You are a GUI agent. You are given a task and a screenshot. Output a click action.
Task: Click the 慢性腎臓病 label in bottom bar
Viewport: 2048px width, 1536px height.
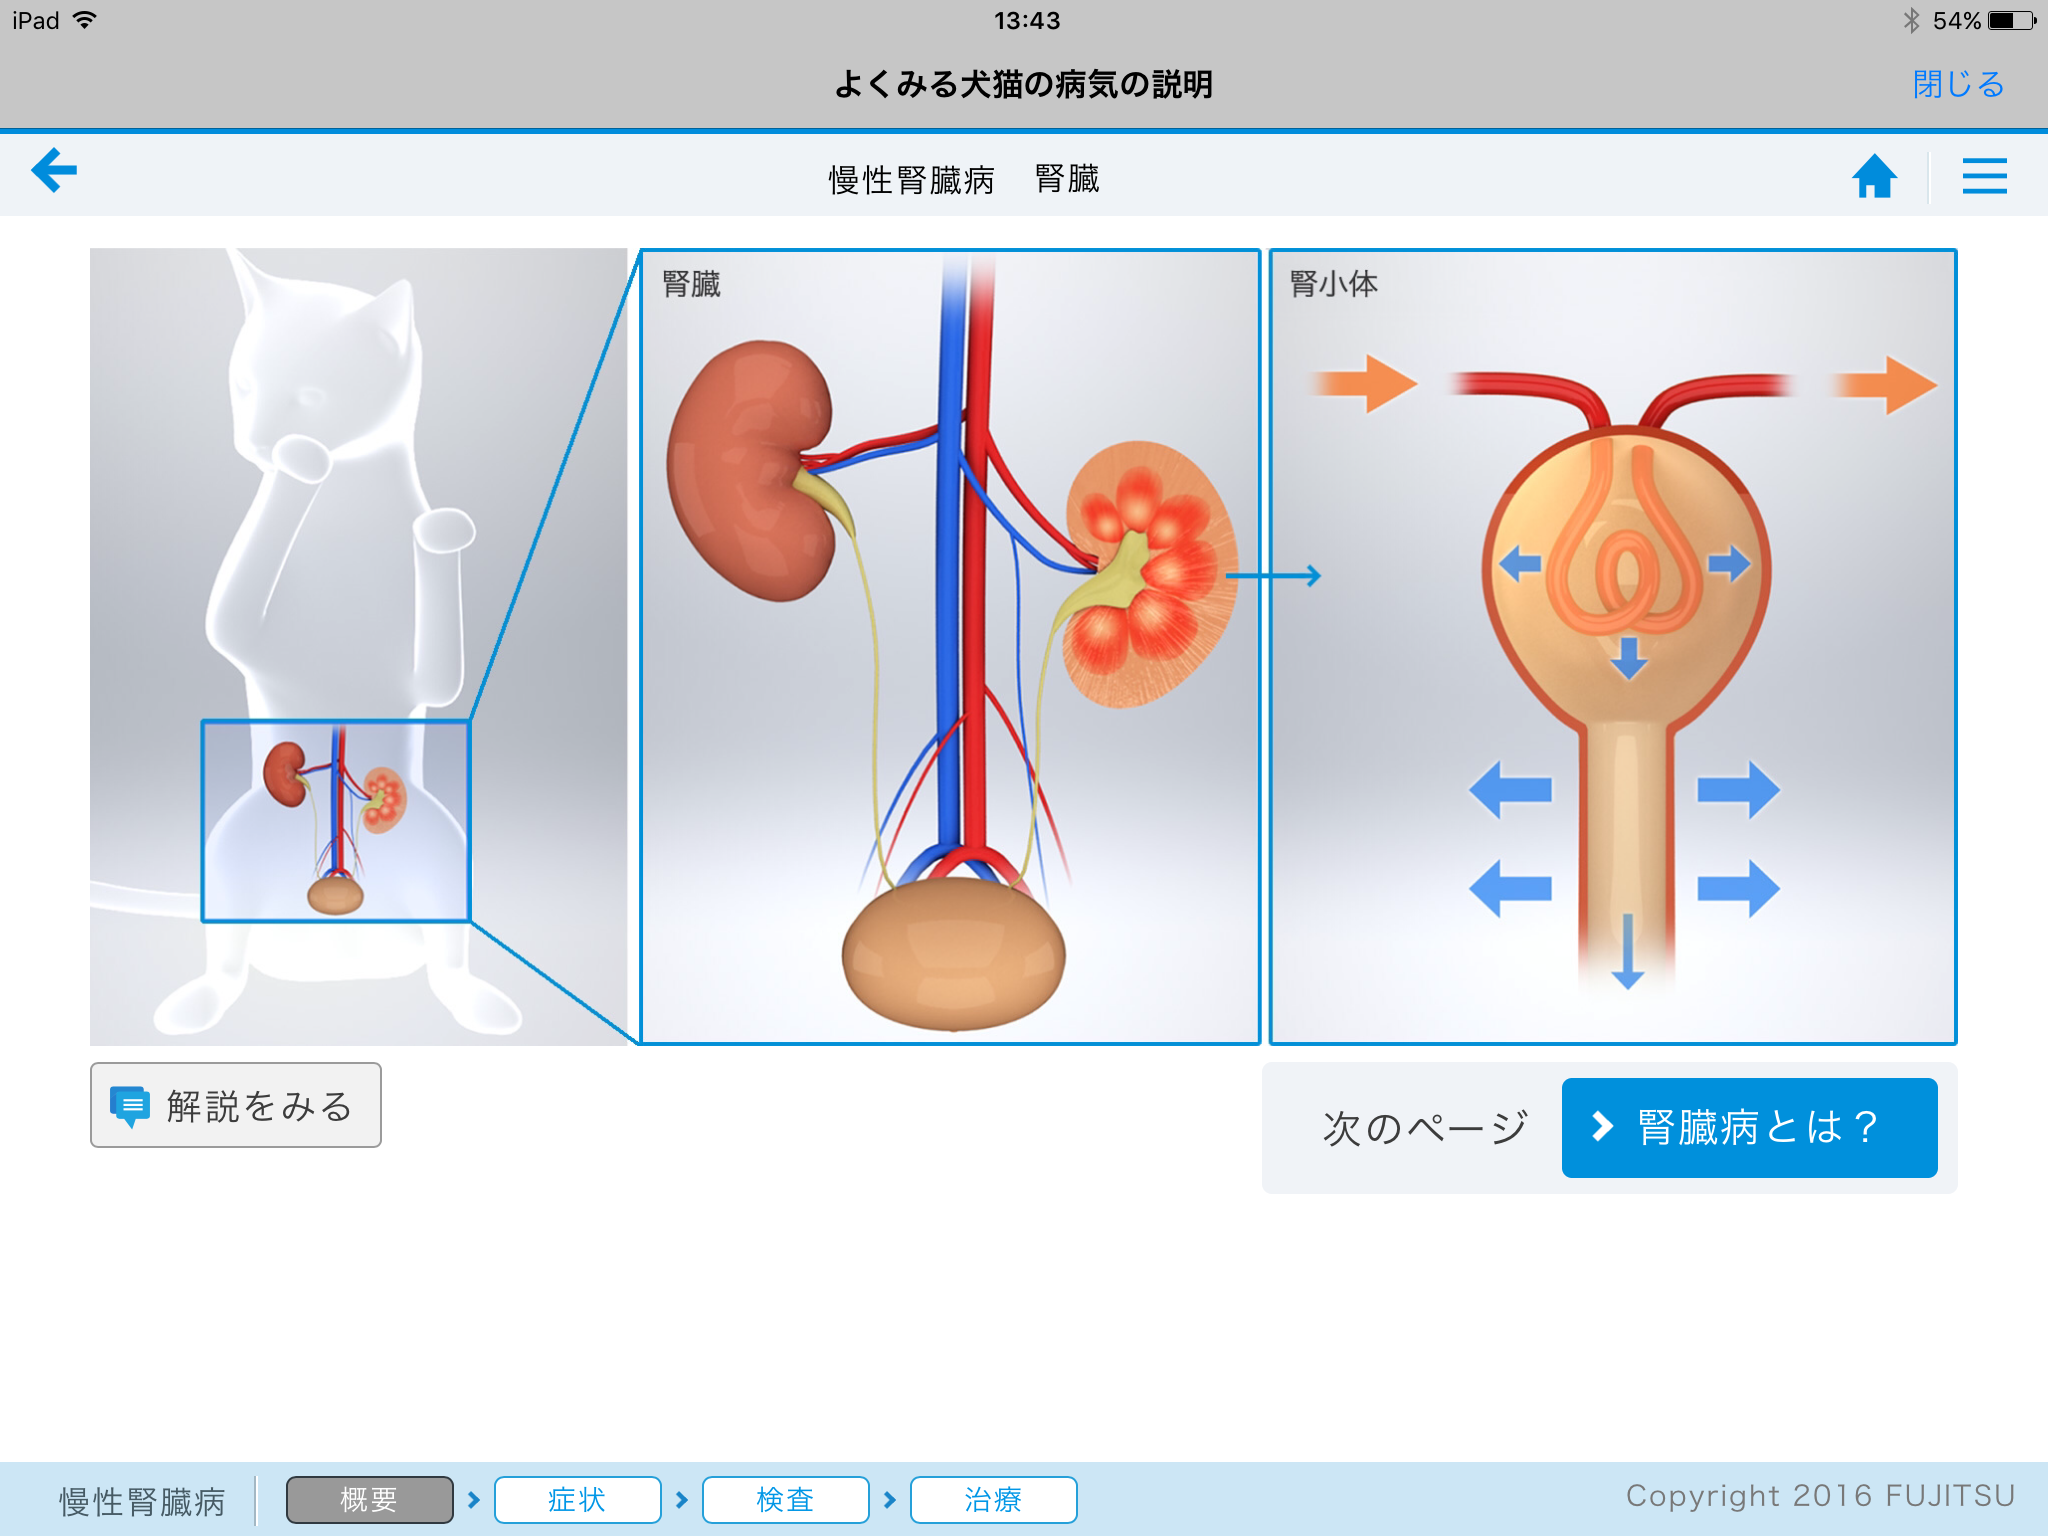pos(143,1501)
